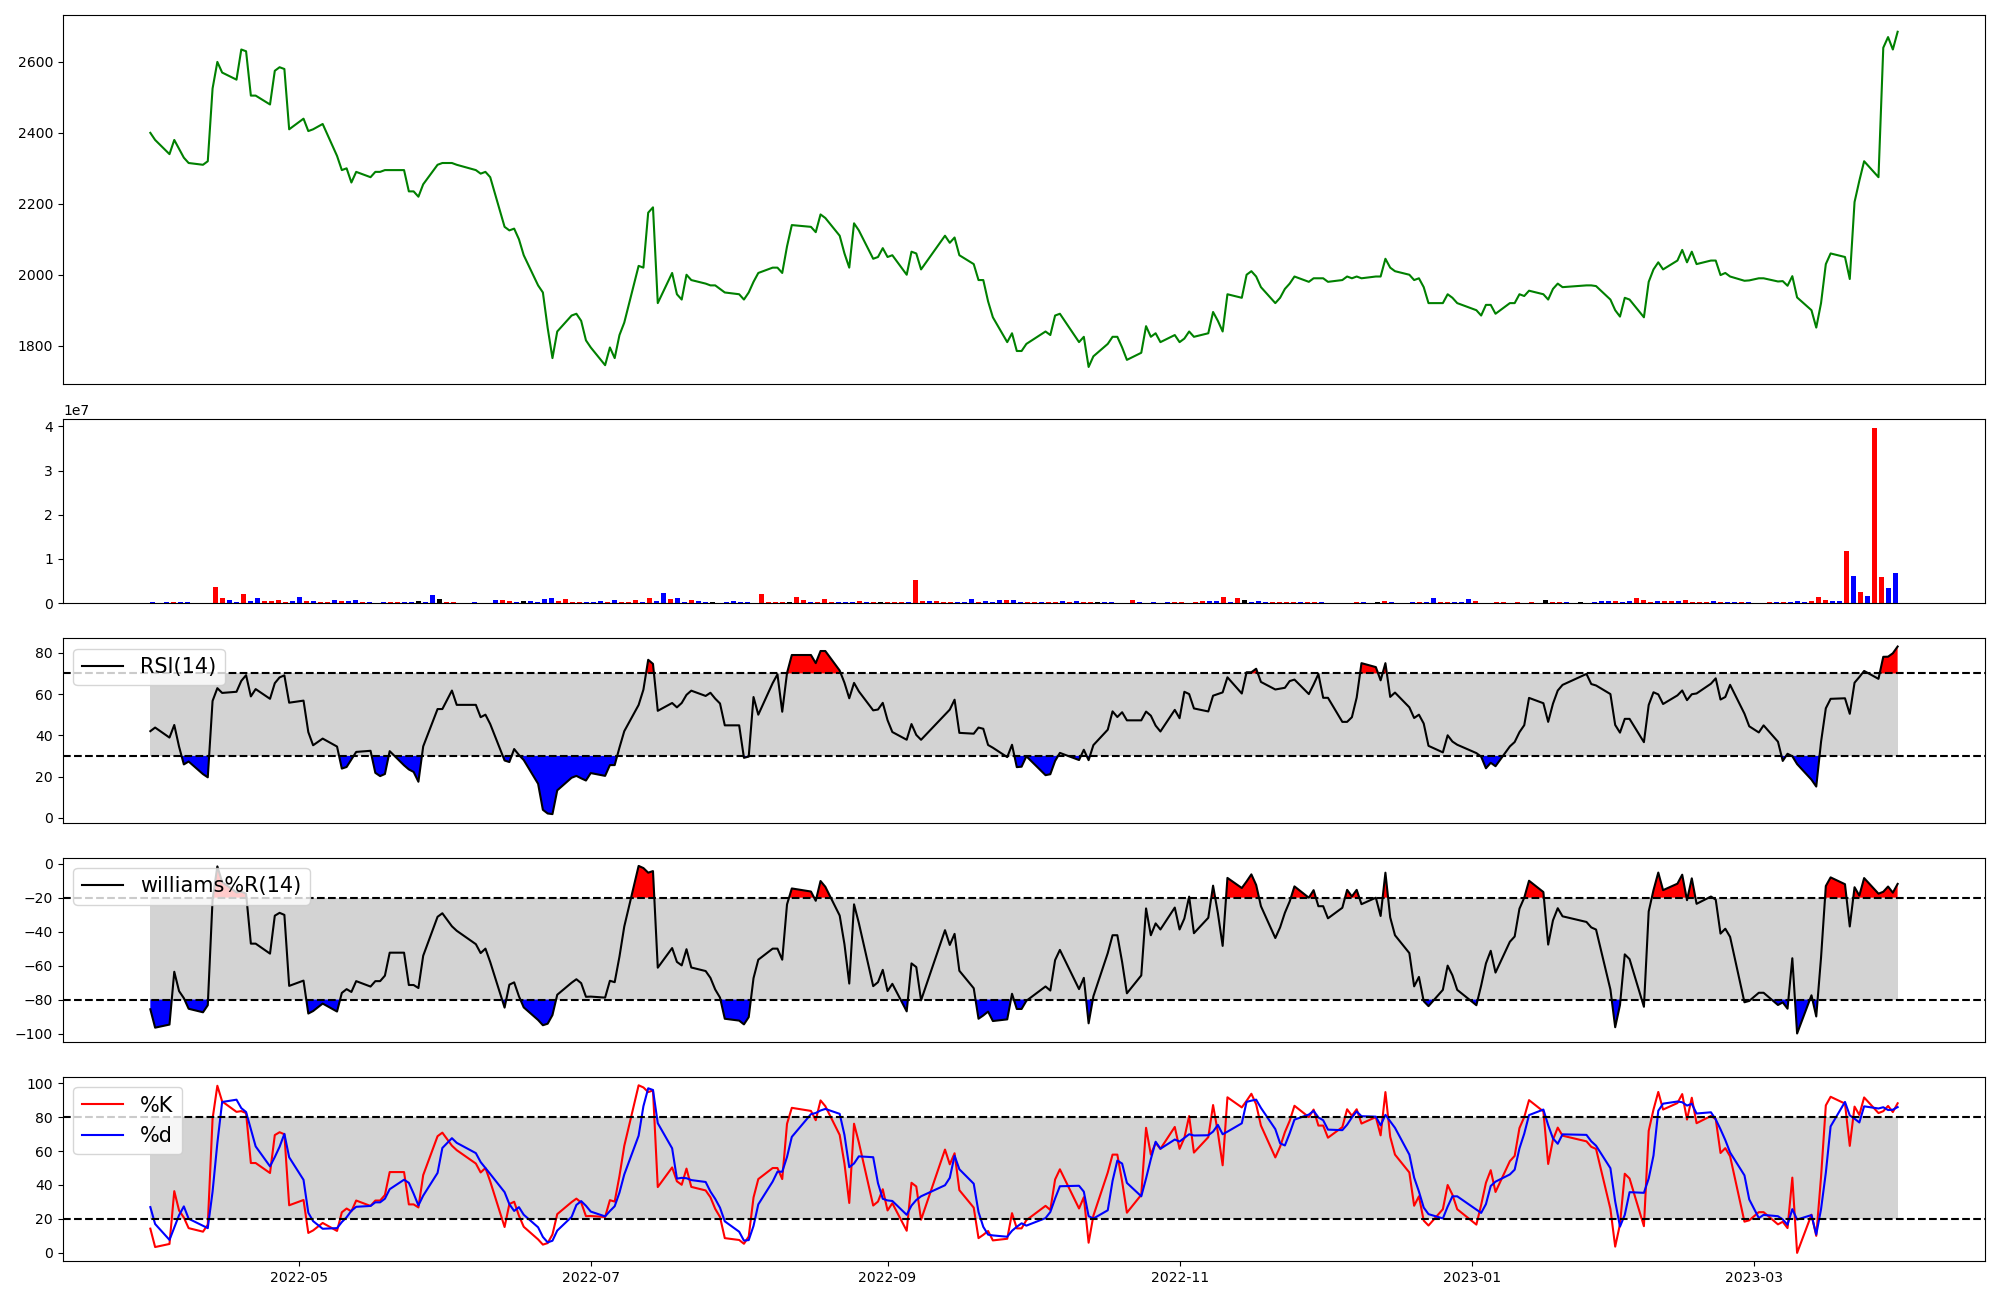Click the 2200 price axis tick label
The height and width of the screenshot is (1300, 2000).
36,204
